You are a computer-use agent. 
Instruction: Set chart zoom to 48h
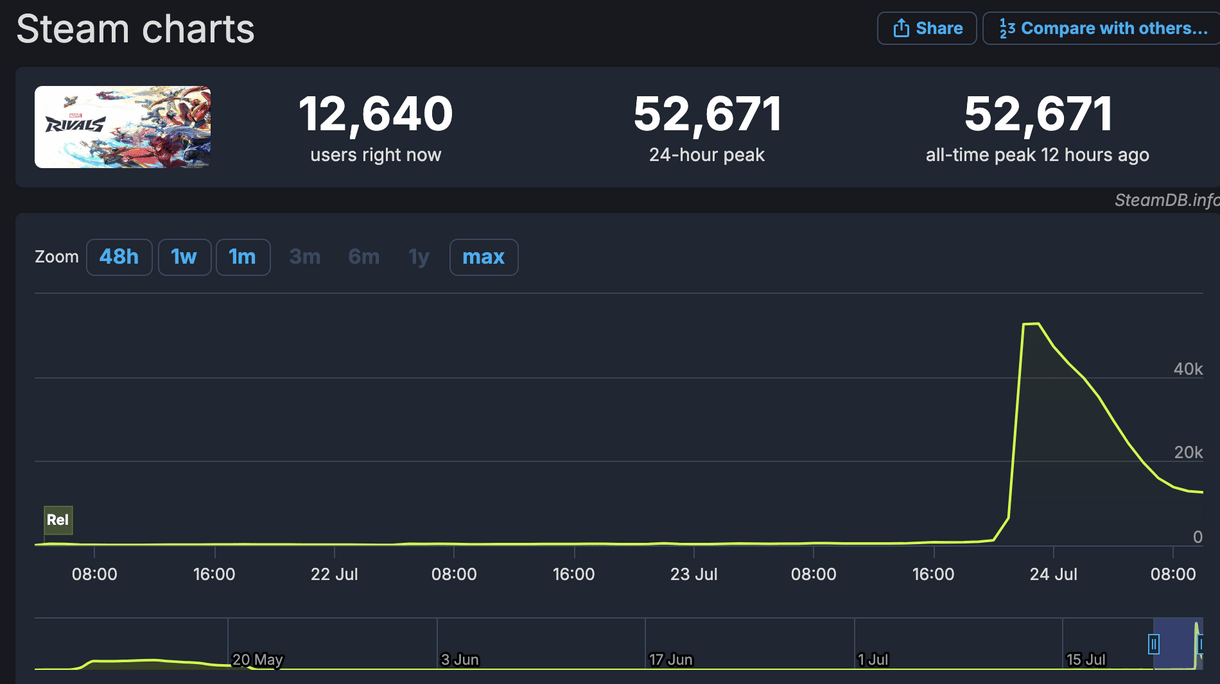point(119,257)
